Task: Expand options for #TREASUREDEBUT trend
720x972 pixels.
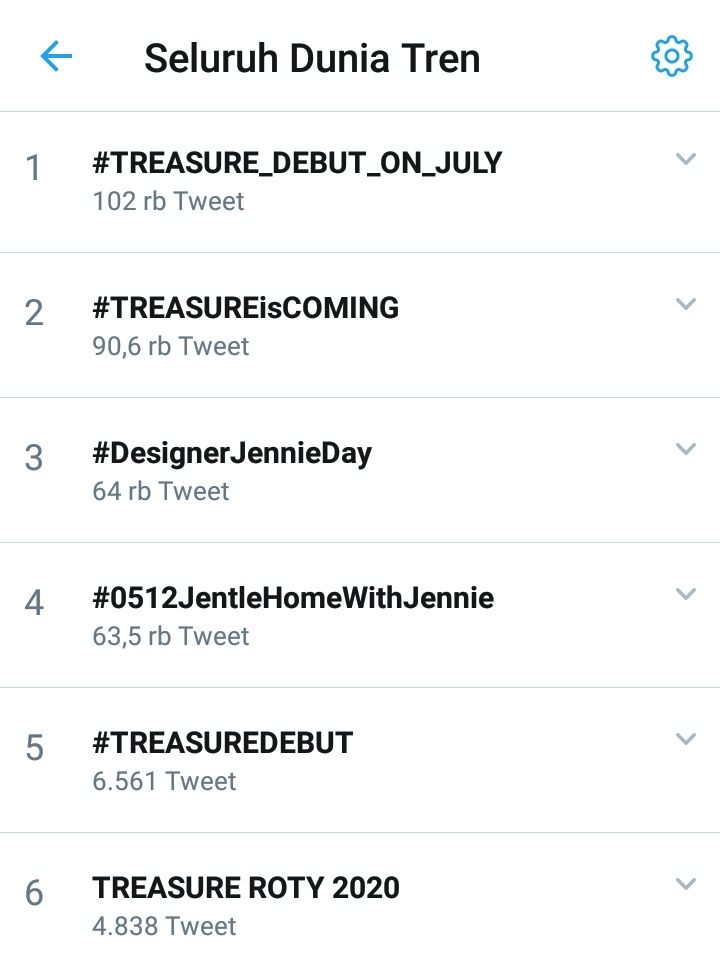Action: pos(686,738)
